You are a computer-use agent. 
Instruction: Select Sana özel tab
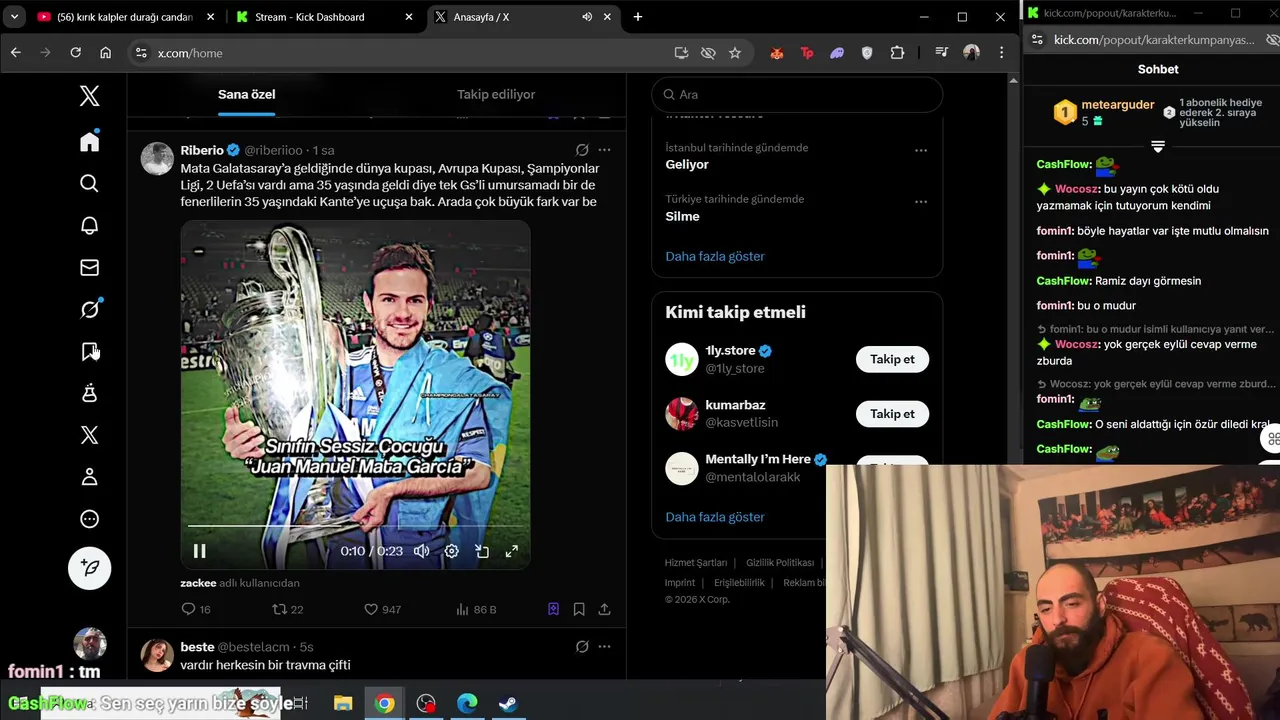coord(247,94)
